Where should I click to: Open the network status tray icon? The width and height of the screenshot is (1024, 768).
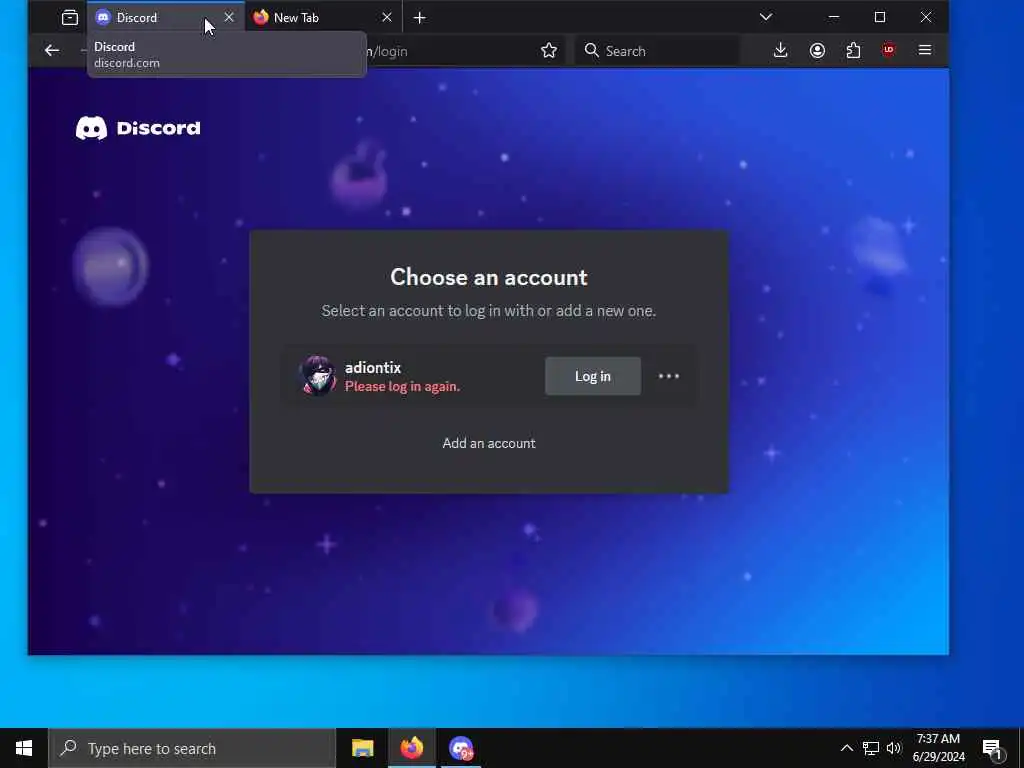pyautogui.click(x=871, y=748)
